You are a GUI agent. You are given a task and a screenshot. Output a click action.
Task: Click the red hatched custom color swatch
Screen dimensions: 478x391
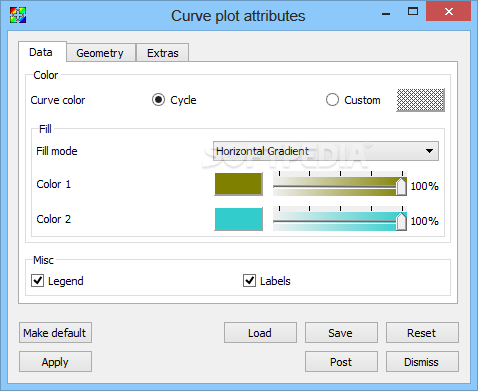420,100
